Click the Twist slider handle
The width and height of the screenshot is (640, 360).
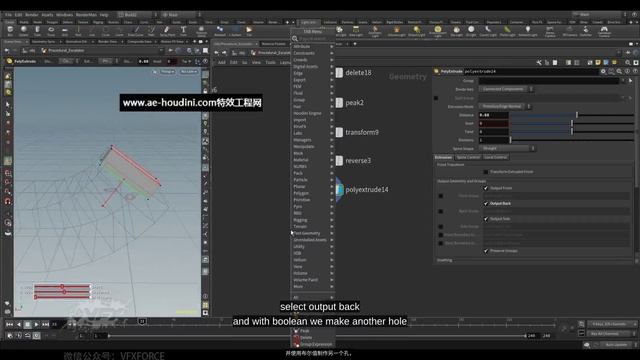572,131
